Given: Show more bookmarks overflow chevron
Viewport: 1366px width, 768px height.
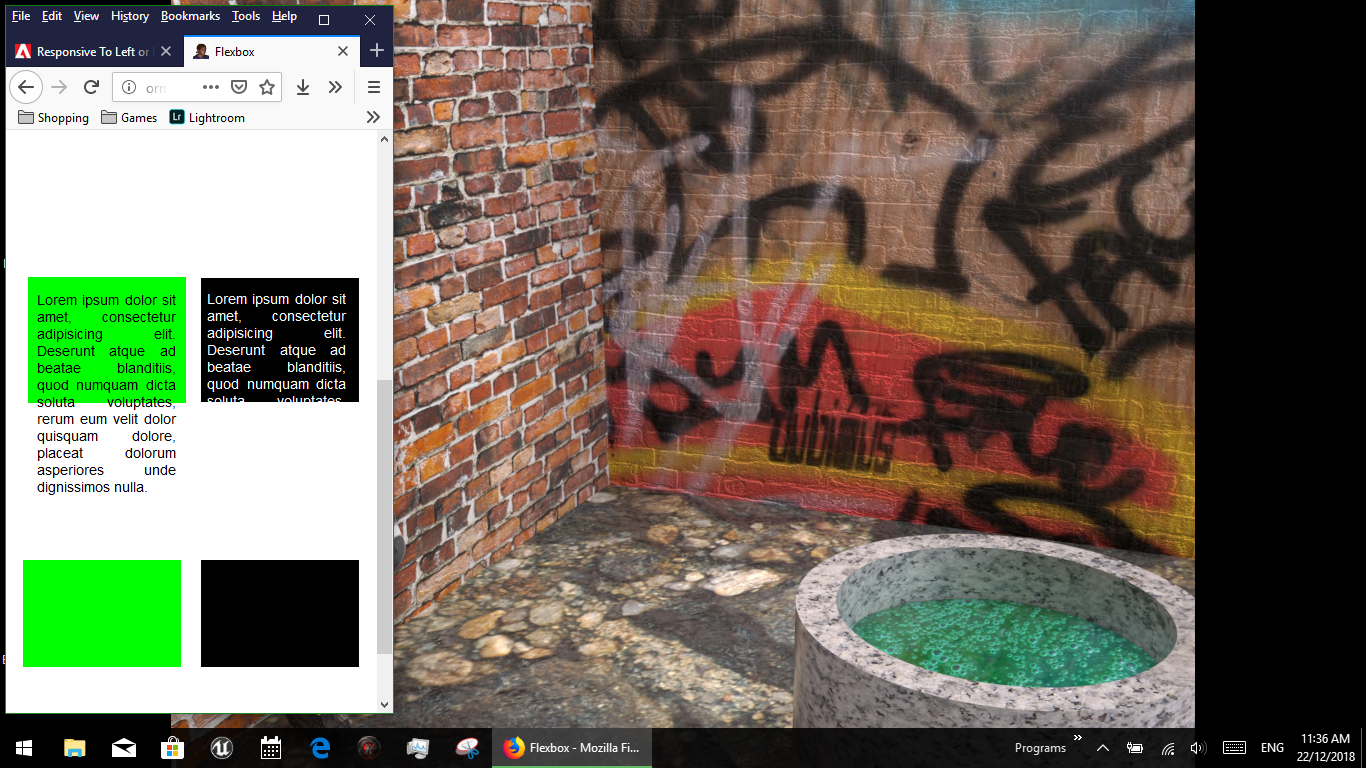Looking at the screenshot, I should point(373,117).
